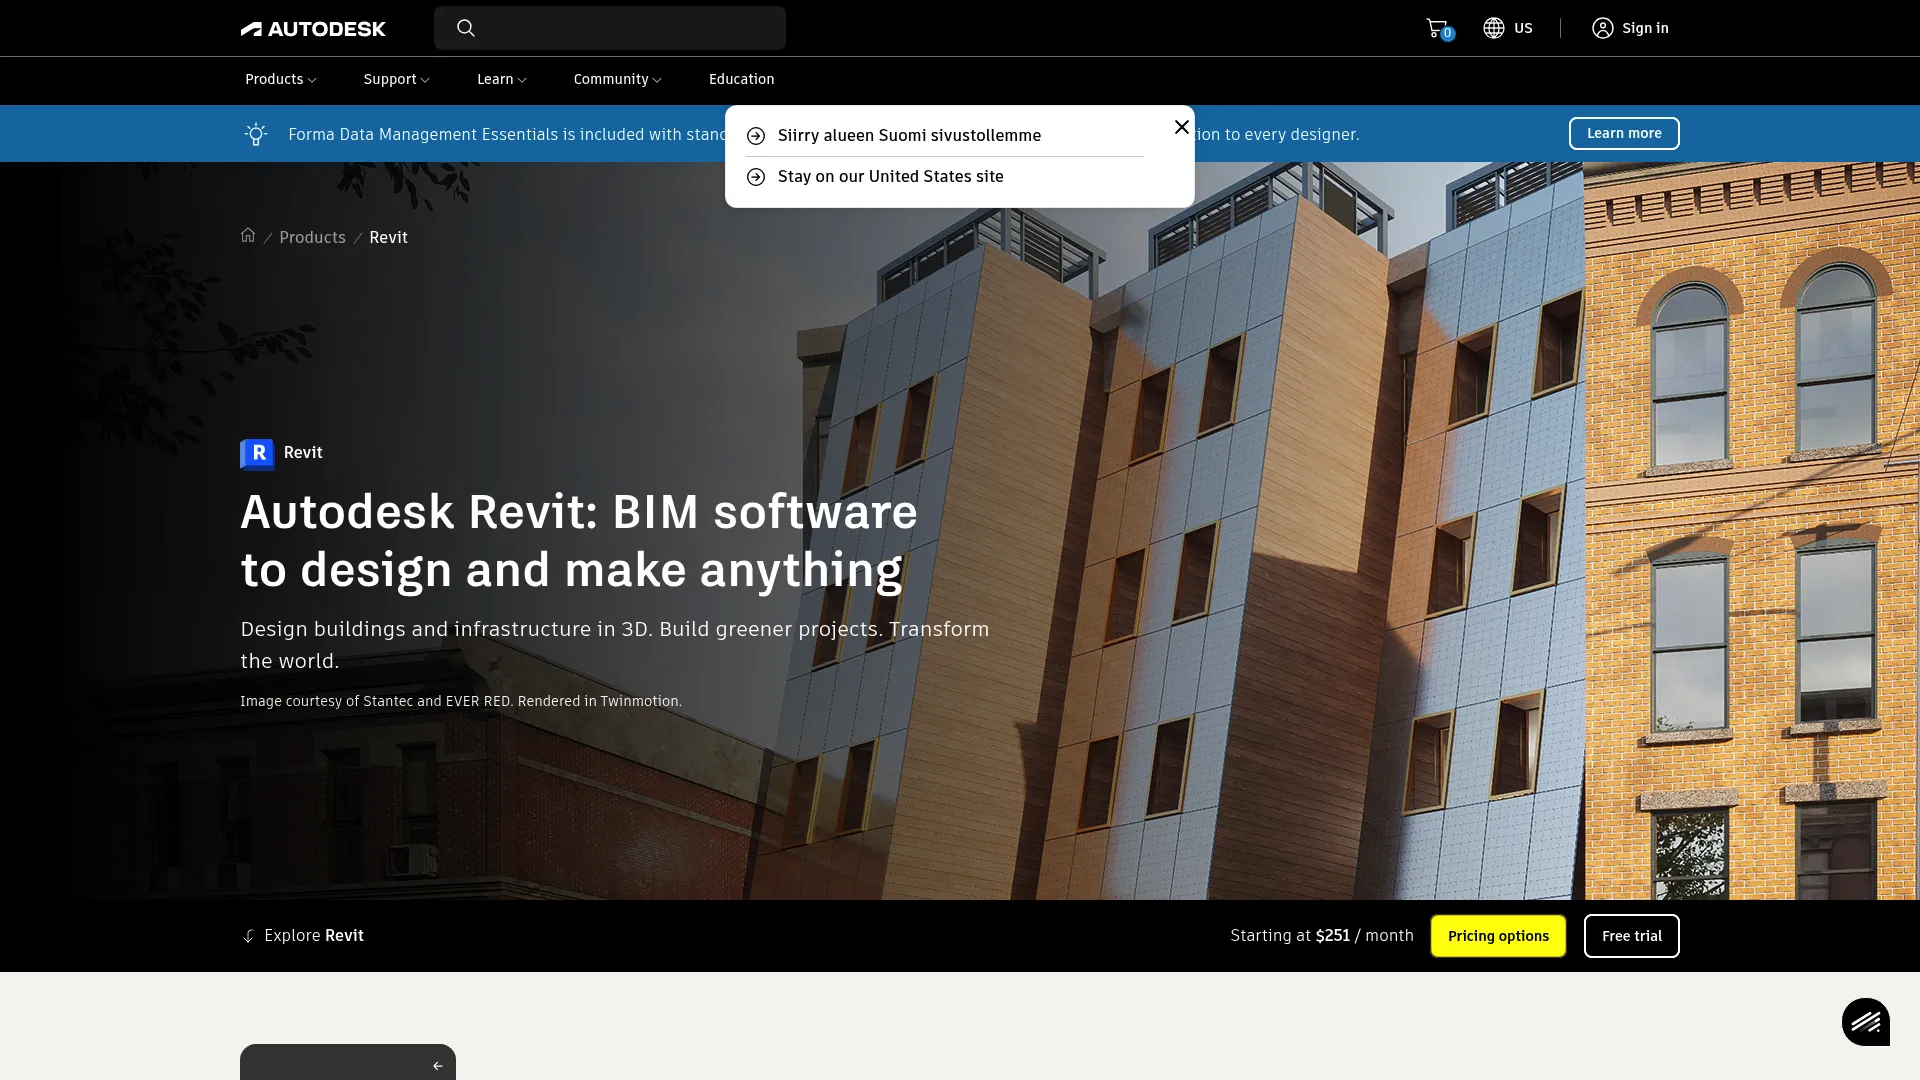This screenshot has height=1080, width=1920.
Task: Click the Pricing options button
Action: click(x=1498, y=936)
